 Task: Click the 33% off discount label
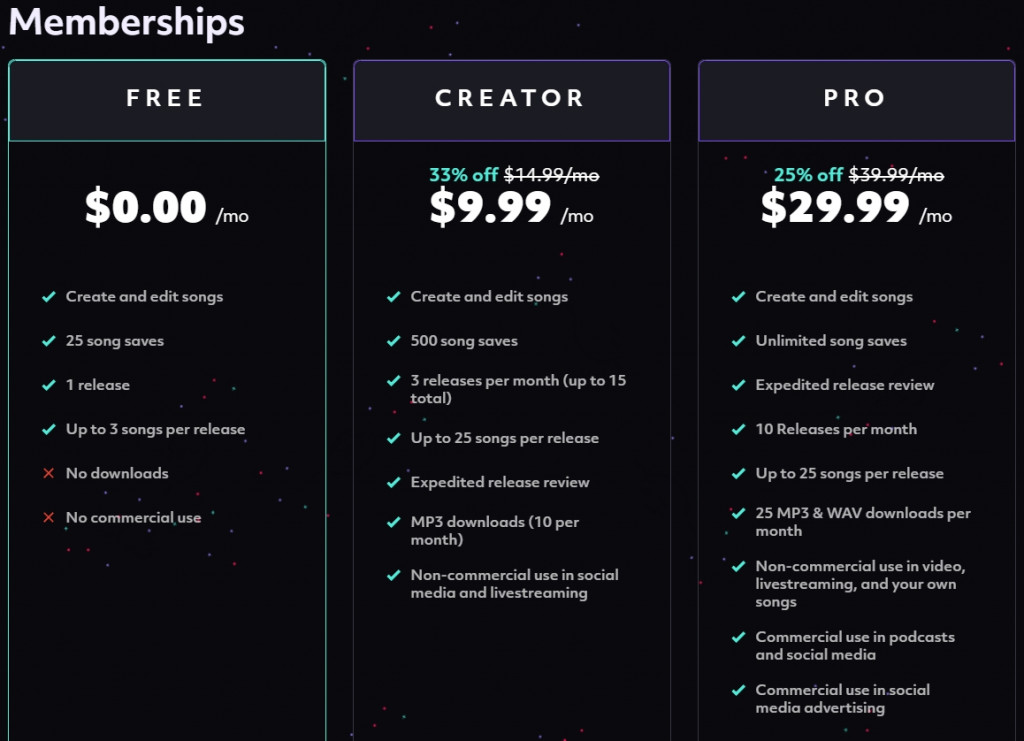pos(463,175)
